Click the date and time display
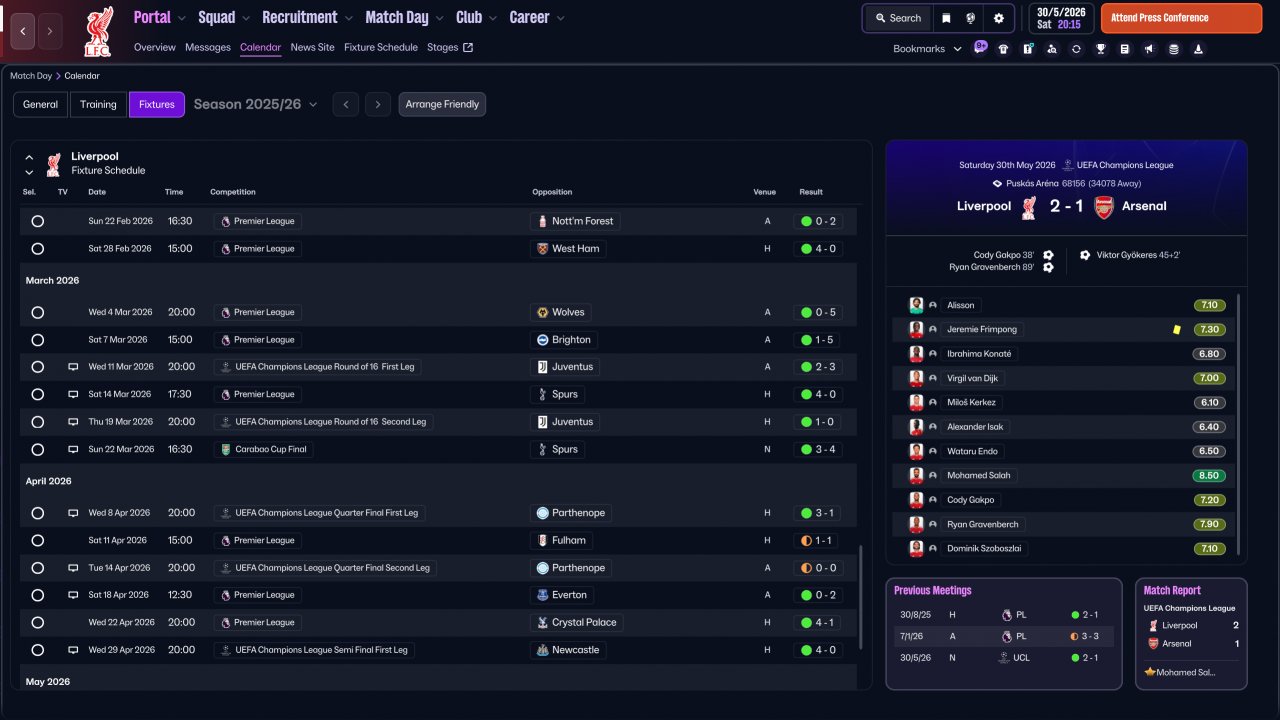Viewport: 1280px width, 720px height. pyautogui.click(x=1060, y=18)
